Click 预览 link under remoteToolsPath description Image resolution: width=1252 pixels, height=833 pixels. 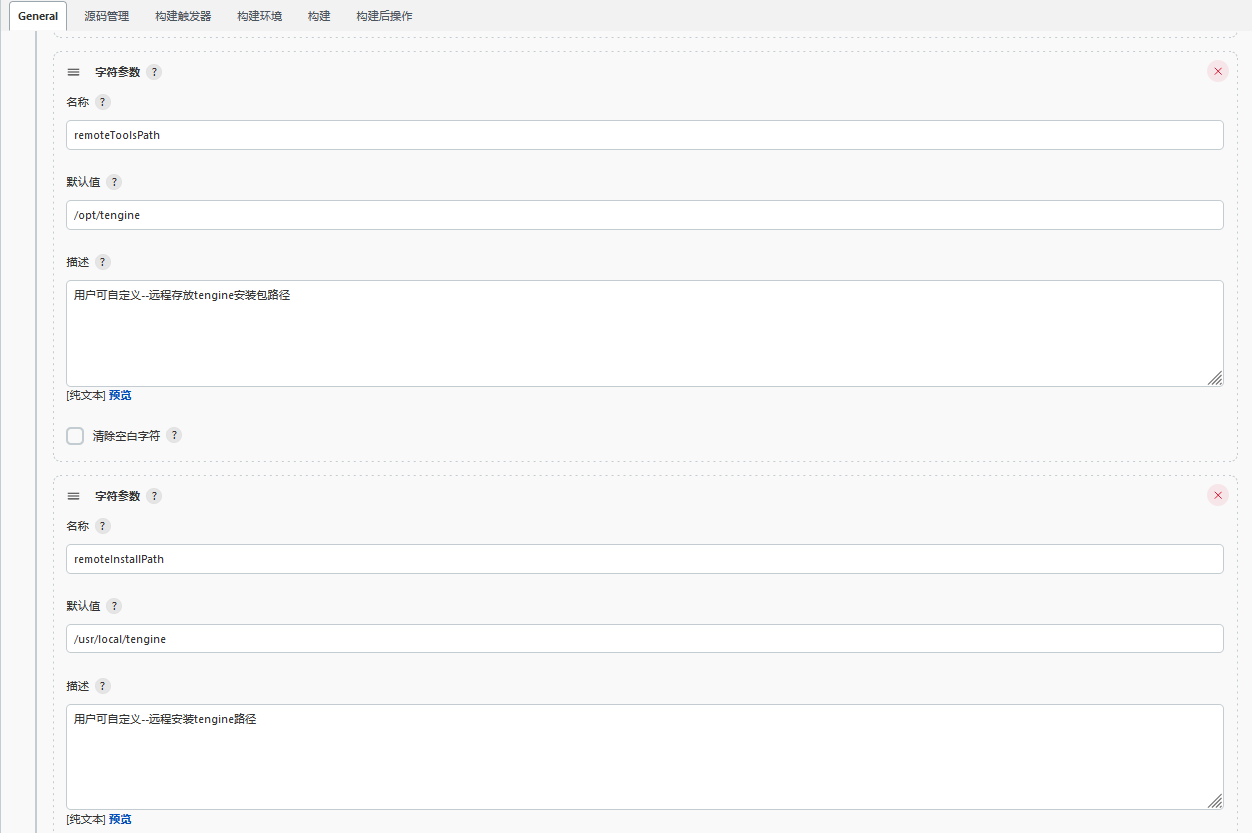click(120, 395)
